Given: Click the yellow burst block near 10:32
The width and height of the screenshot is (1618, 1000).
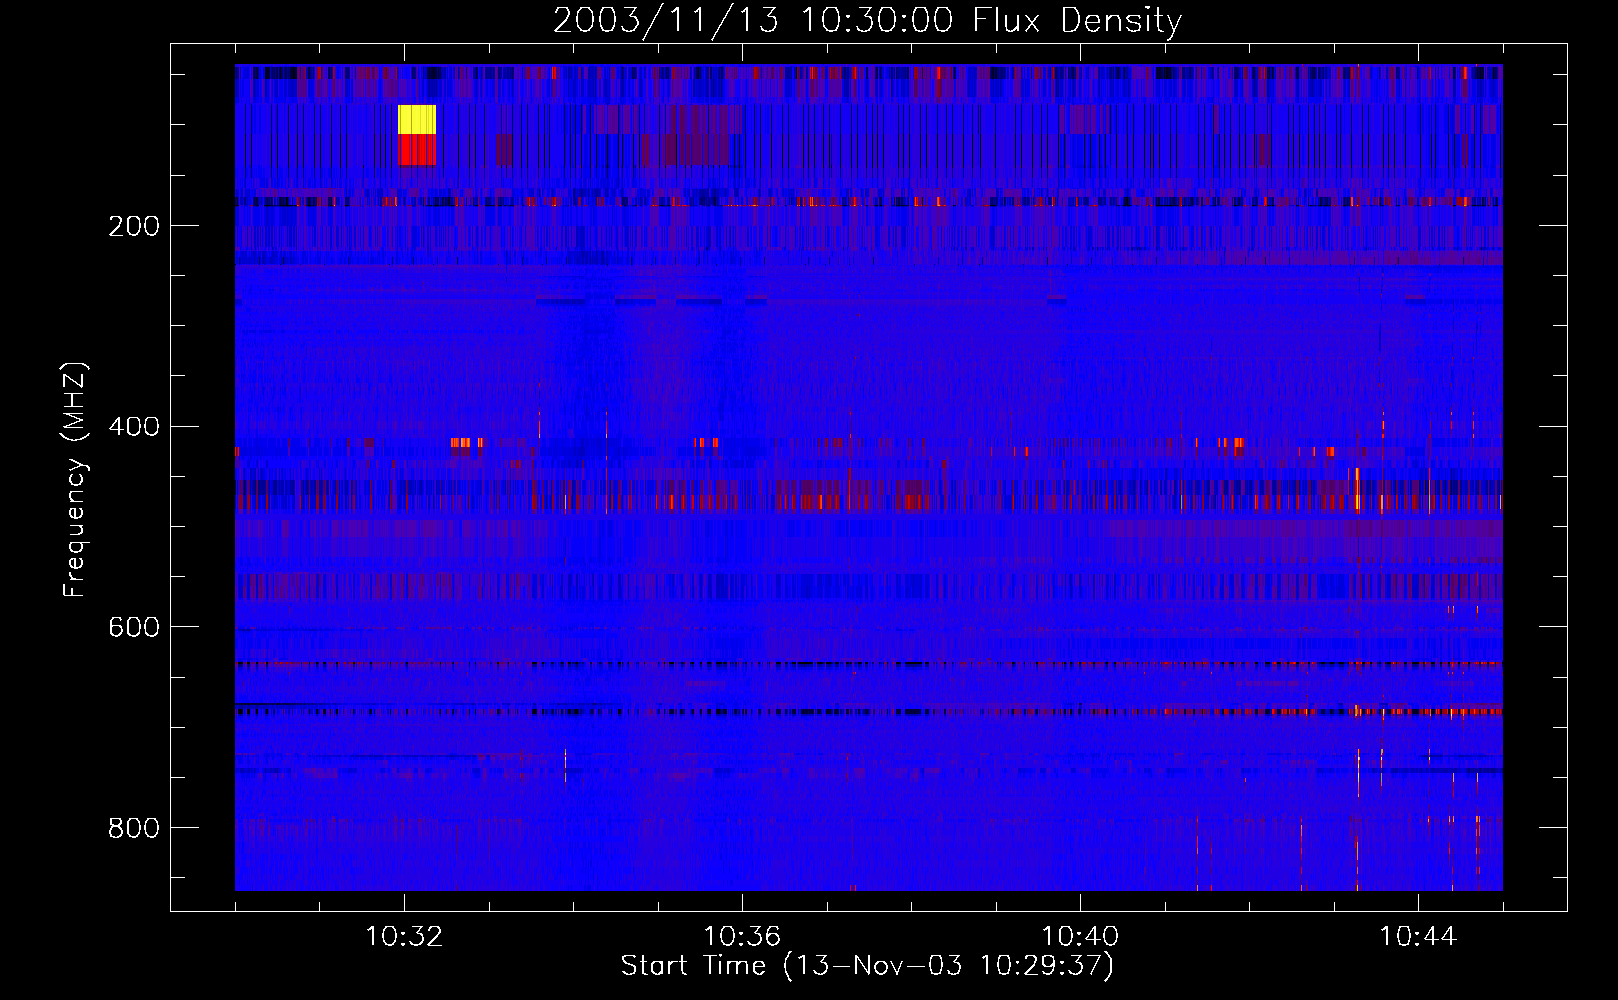Looking at the screenshot, I should coord(417,119).
